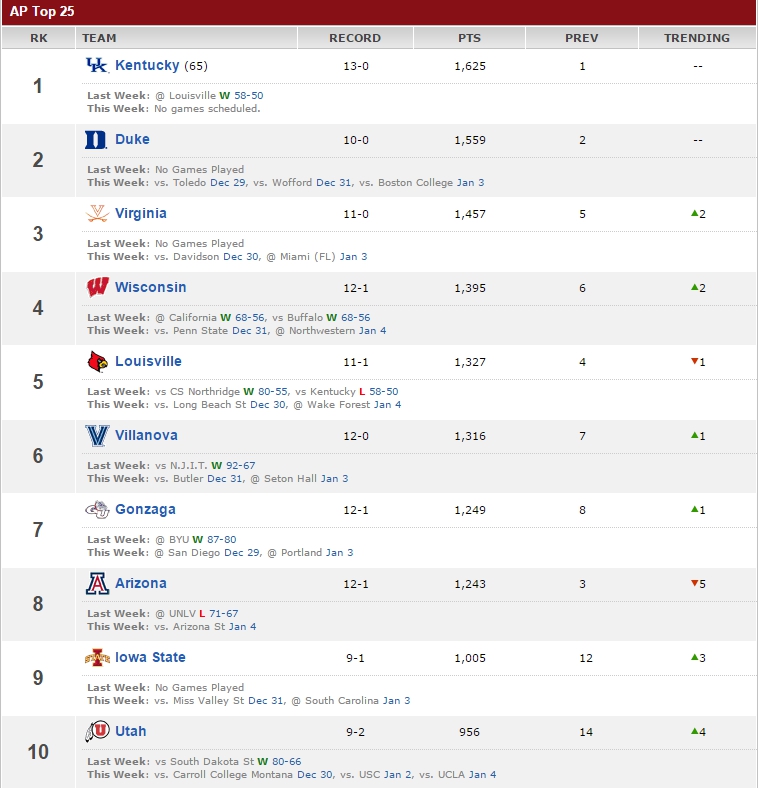Open the Utah Utes logo
The width and height of the screenshot is (759, 788).
click(97, 731)
